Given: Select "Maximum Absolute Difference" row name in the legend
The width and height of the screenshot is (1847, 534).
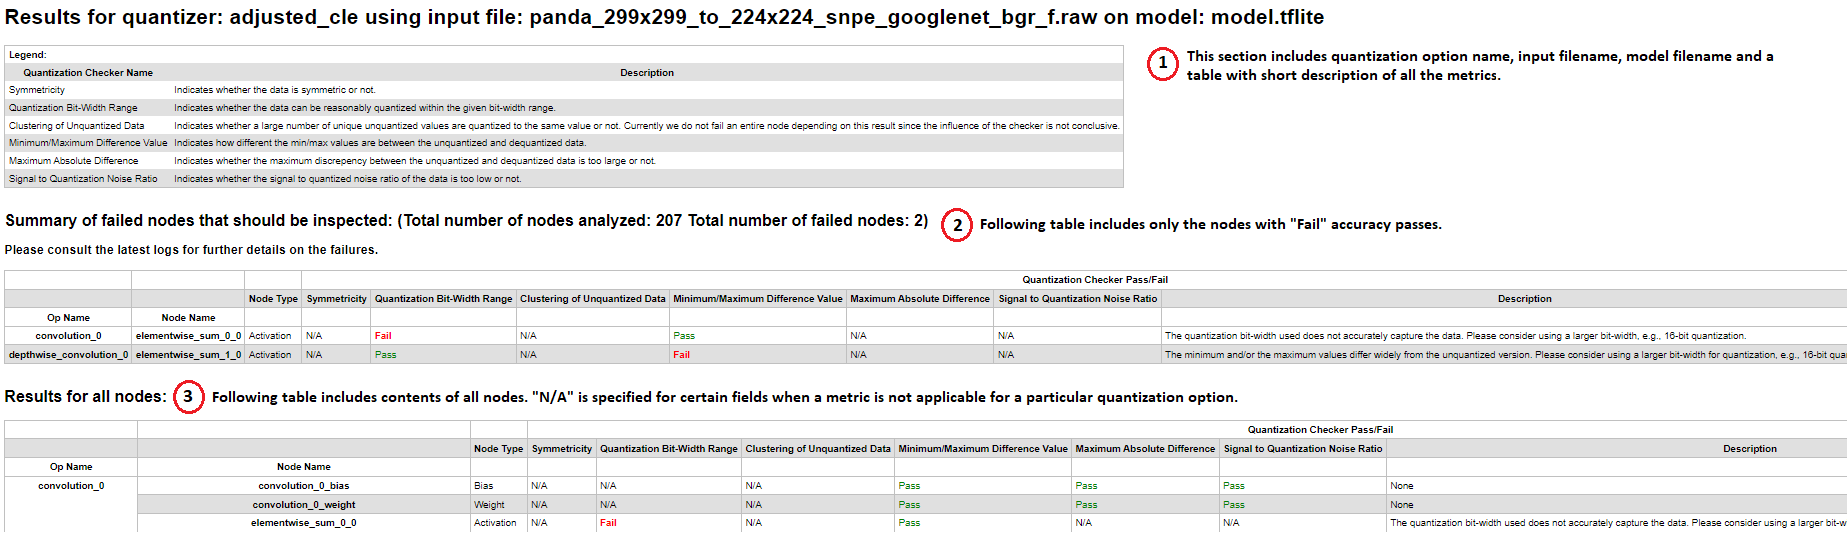Looking at the screenshot, I should pyautogui.click(x=73, y=161).
